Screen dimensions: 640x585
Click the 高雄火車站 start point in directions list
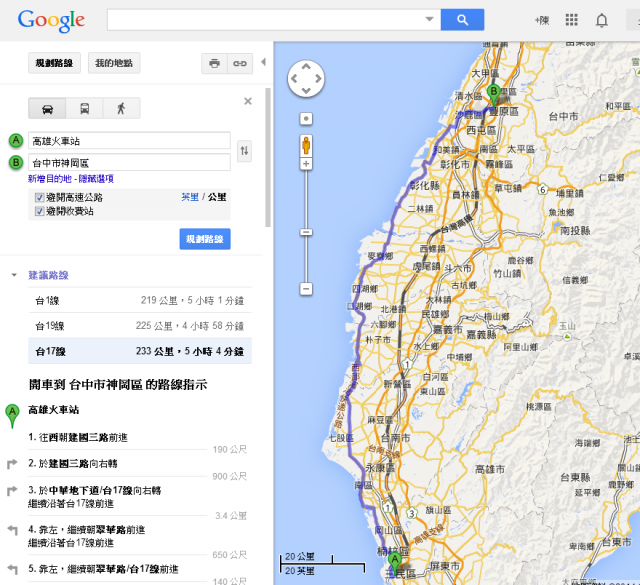click(53, 409)
